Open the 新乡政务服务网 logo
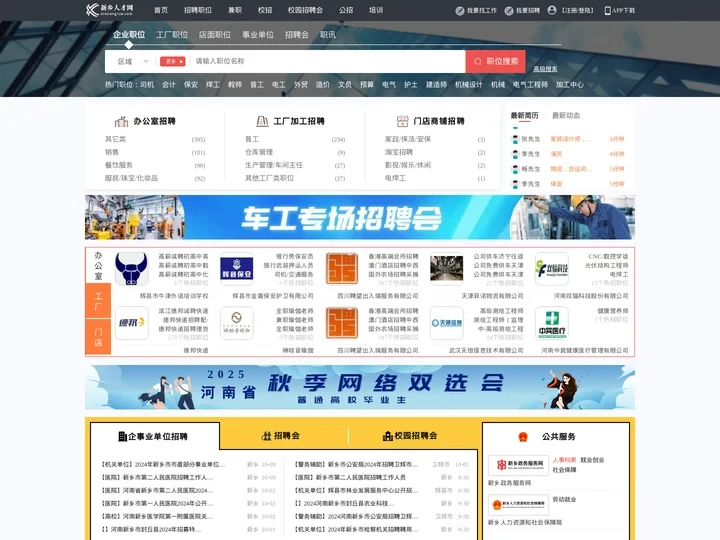 [x=518, y=465]
